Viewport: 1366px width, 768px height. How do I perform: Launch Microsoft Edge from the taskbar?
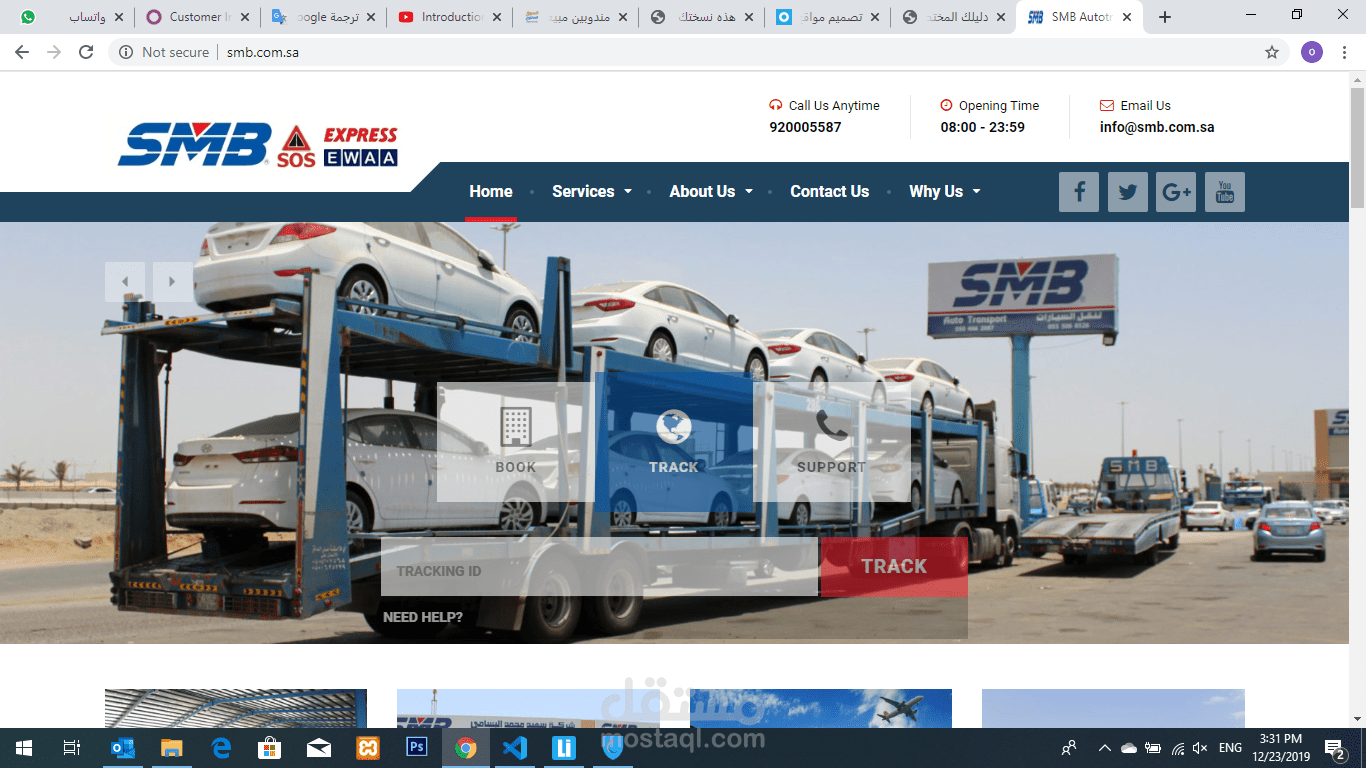click(x=221, y=748)
